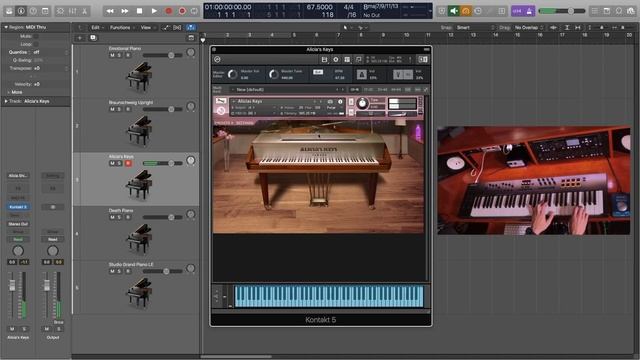Viewport: 640px width, 360px height.
Task: Select the Death Piano track piano icon
Action: [x=139, y=238]
